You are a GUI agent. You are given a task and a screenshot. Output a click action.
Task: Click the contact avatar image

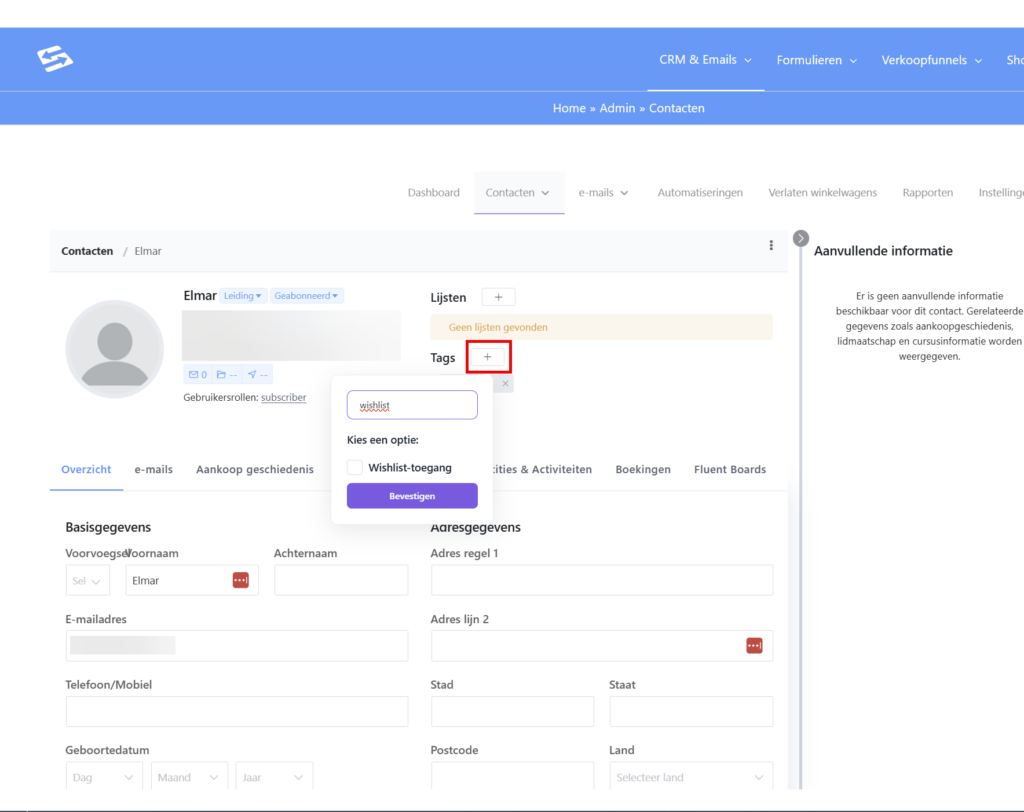click(x=114, y=350)
